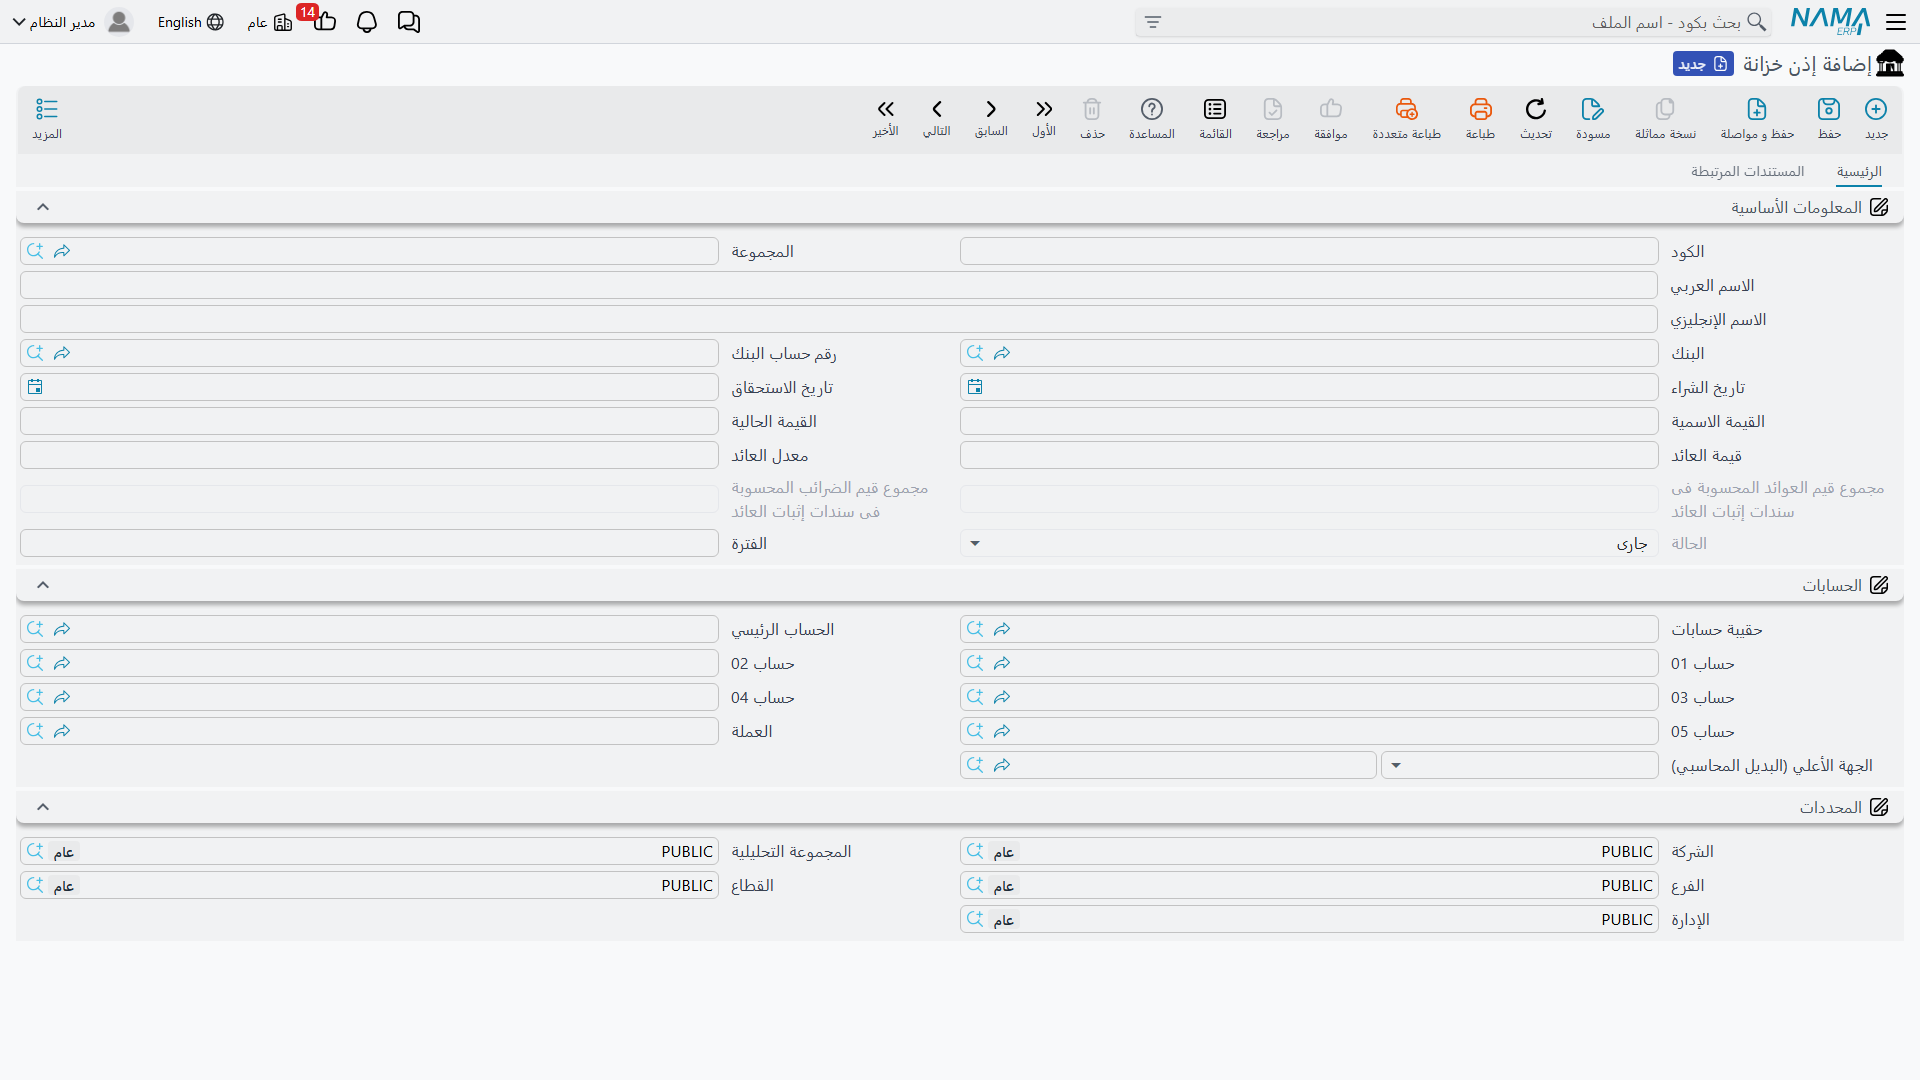Open approvals icon with 14 badge
The width and height of the screenshot is (1920, 1080).
pos(324,20)
